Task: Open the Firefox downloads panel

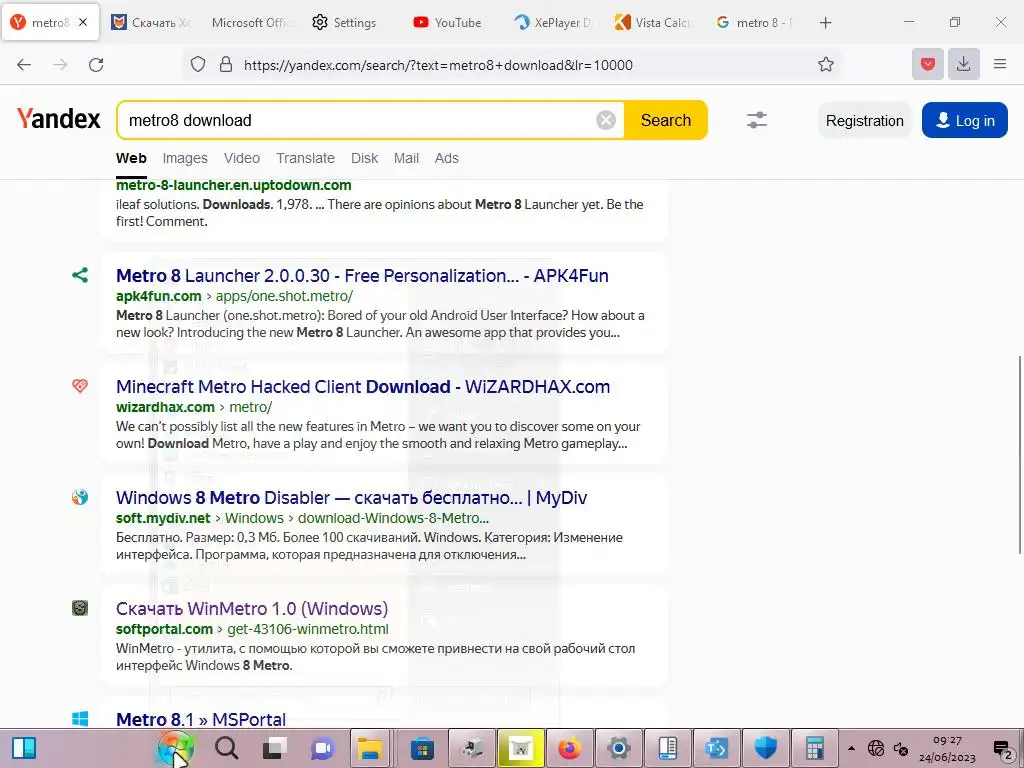Action: pos(963,64)
